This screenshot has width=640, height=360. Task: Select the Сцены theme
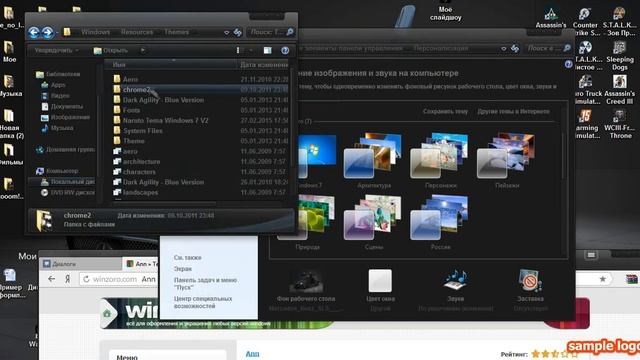374,223
